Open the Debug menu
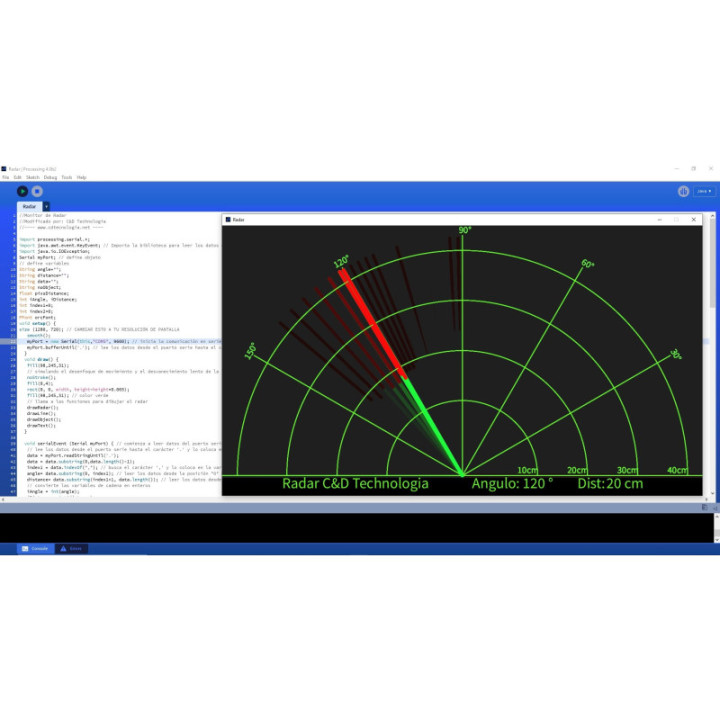This screenshot has width=720, height=720. point(51,177)
